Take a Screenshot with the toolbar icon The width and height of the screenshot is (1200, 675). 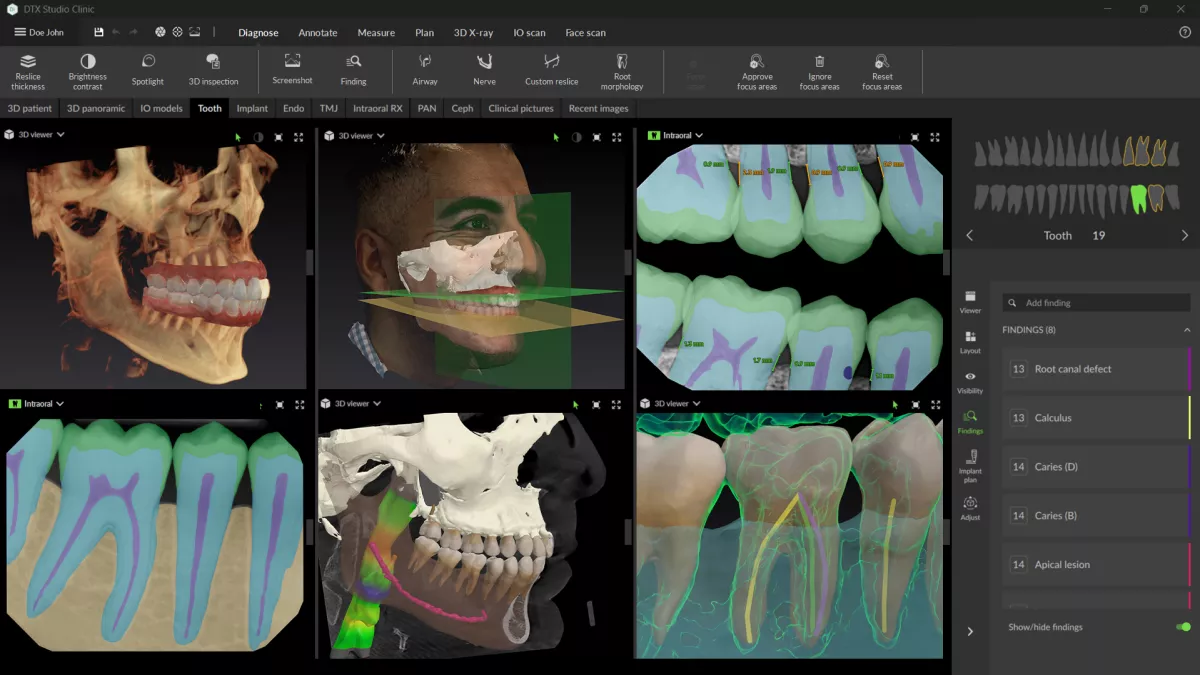pyautogui.click(x=292, y=69)
